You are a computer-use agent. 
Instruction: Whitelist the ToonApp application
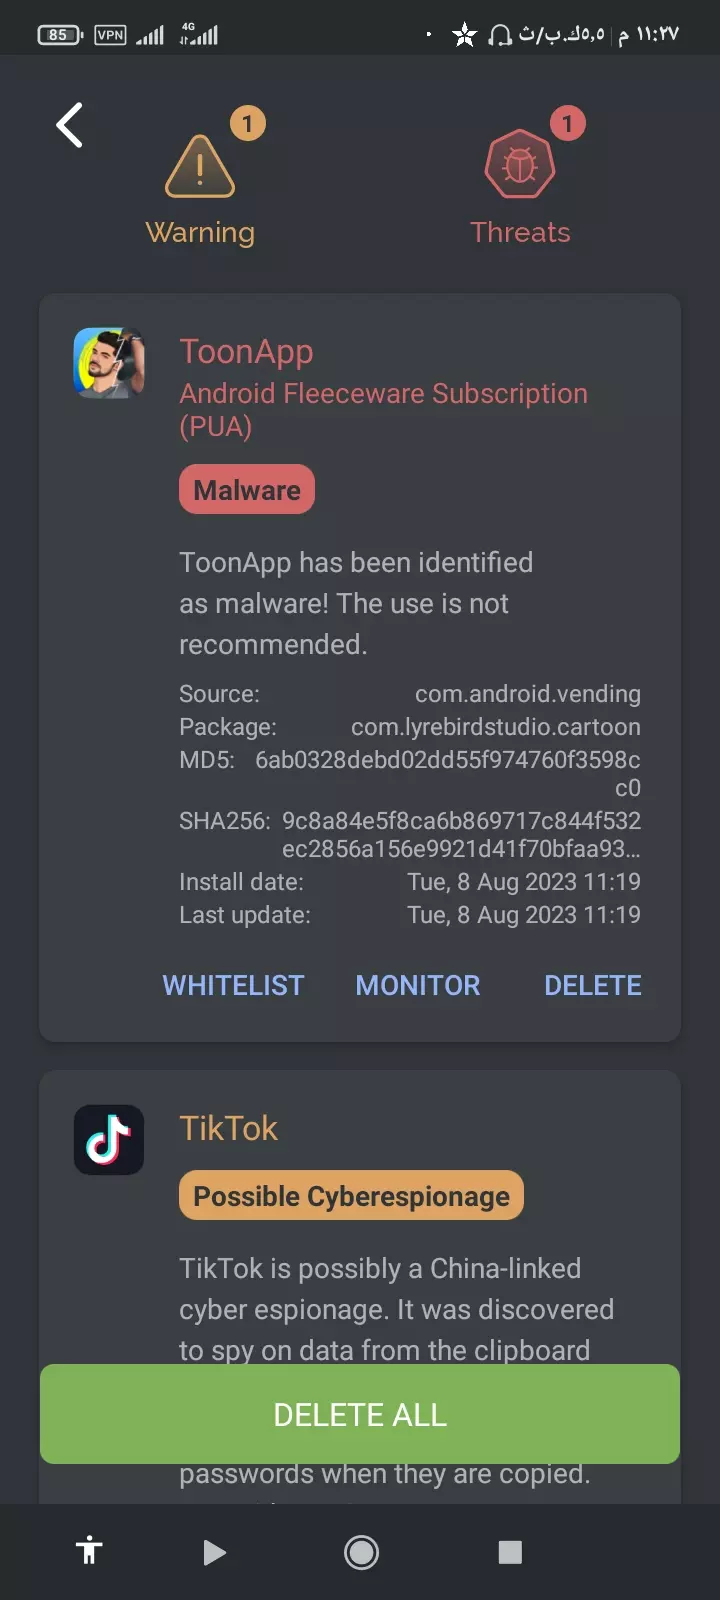point(233,985)
